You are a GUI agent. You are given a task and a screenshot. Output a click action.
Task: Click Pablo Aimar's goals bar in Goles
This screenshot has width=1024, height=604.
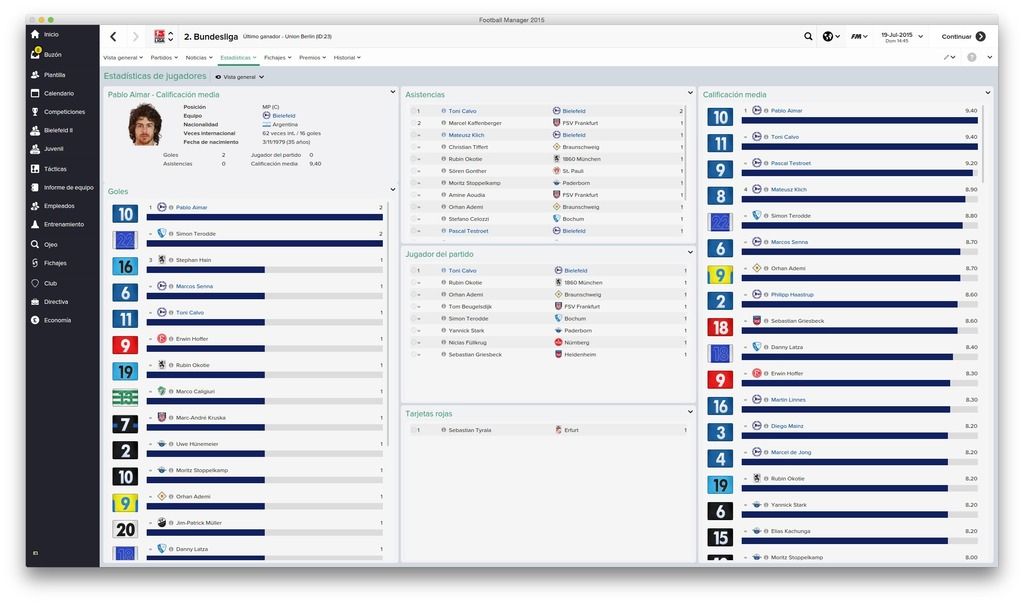tap(264, 217)
